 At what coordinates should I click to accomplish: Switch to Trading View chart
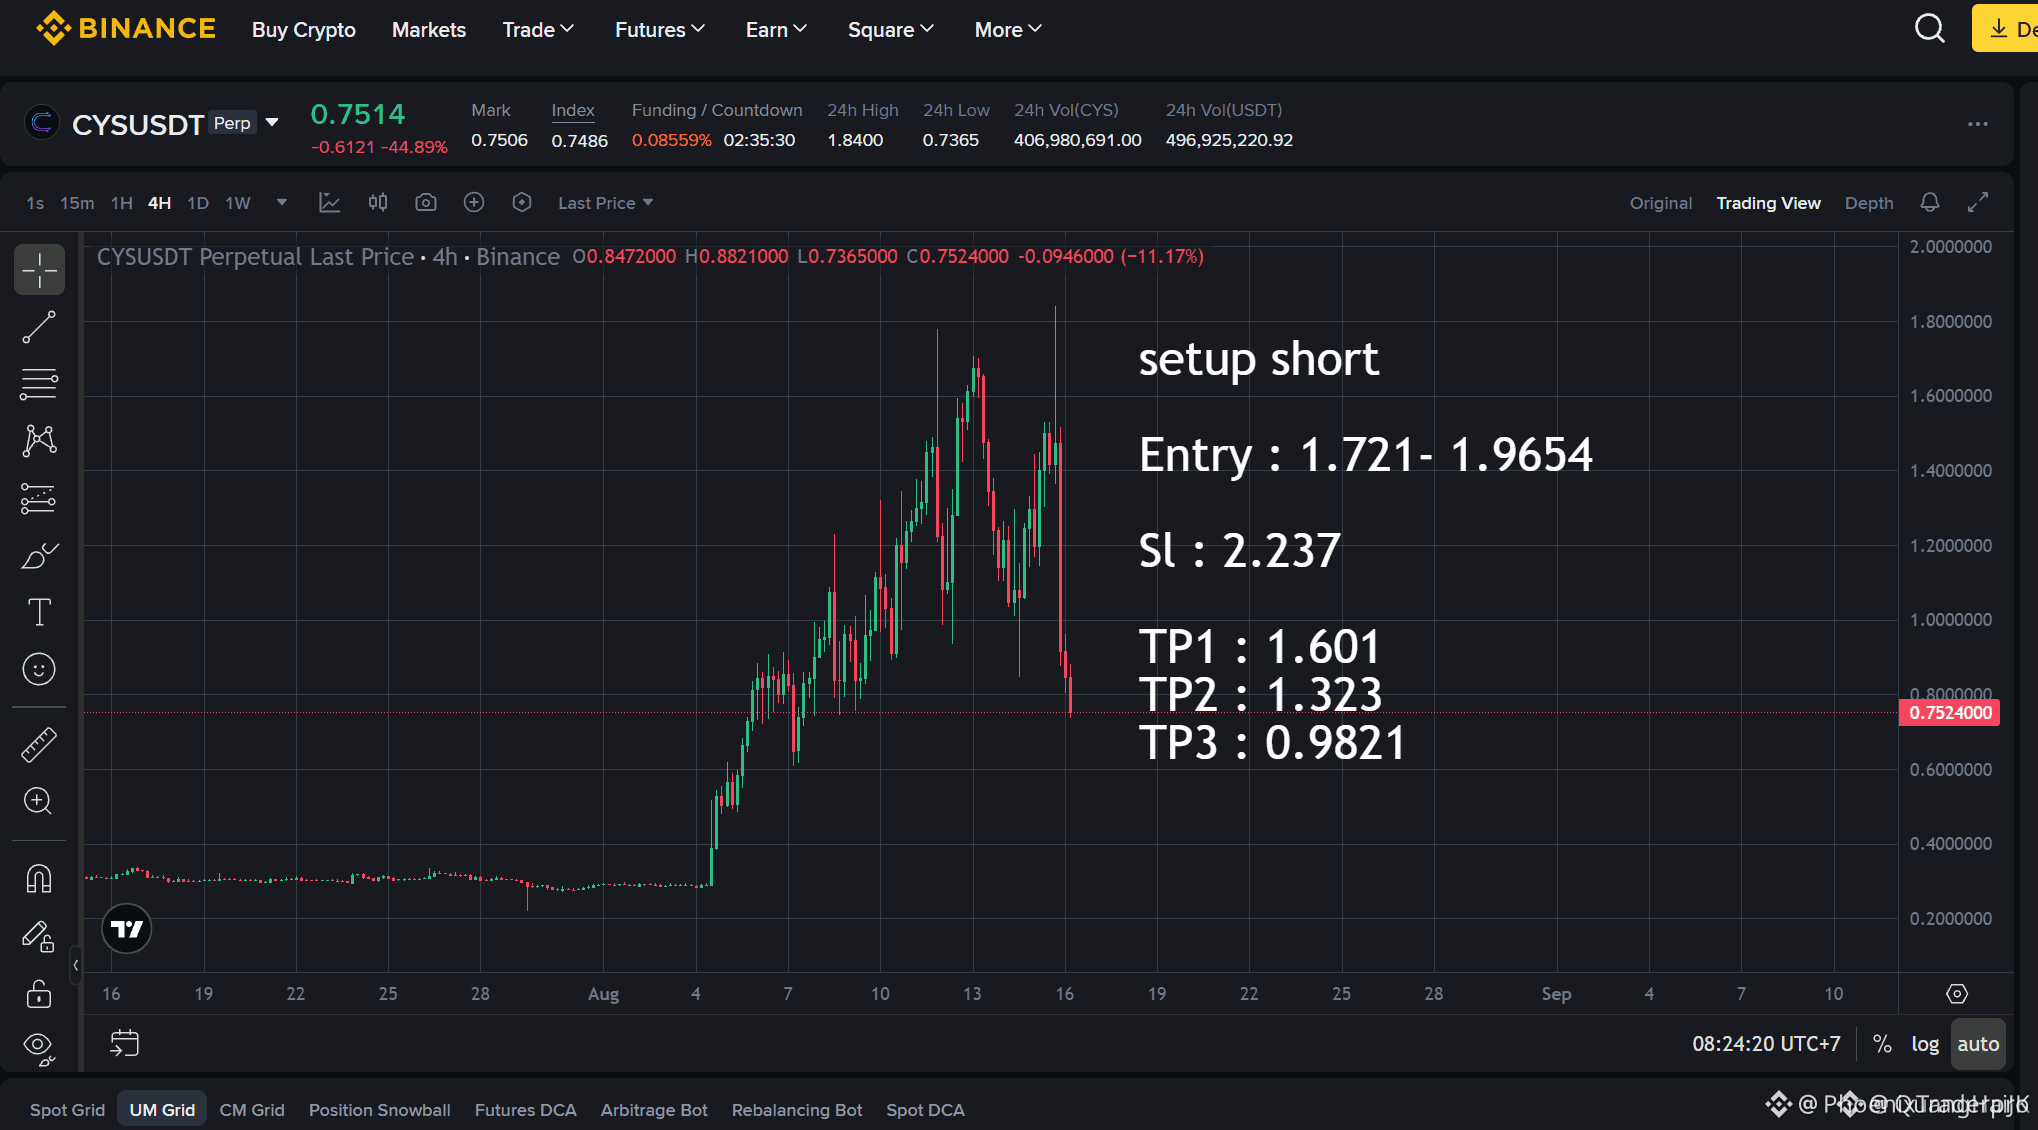[x=1768, y=203]
